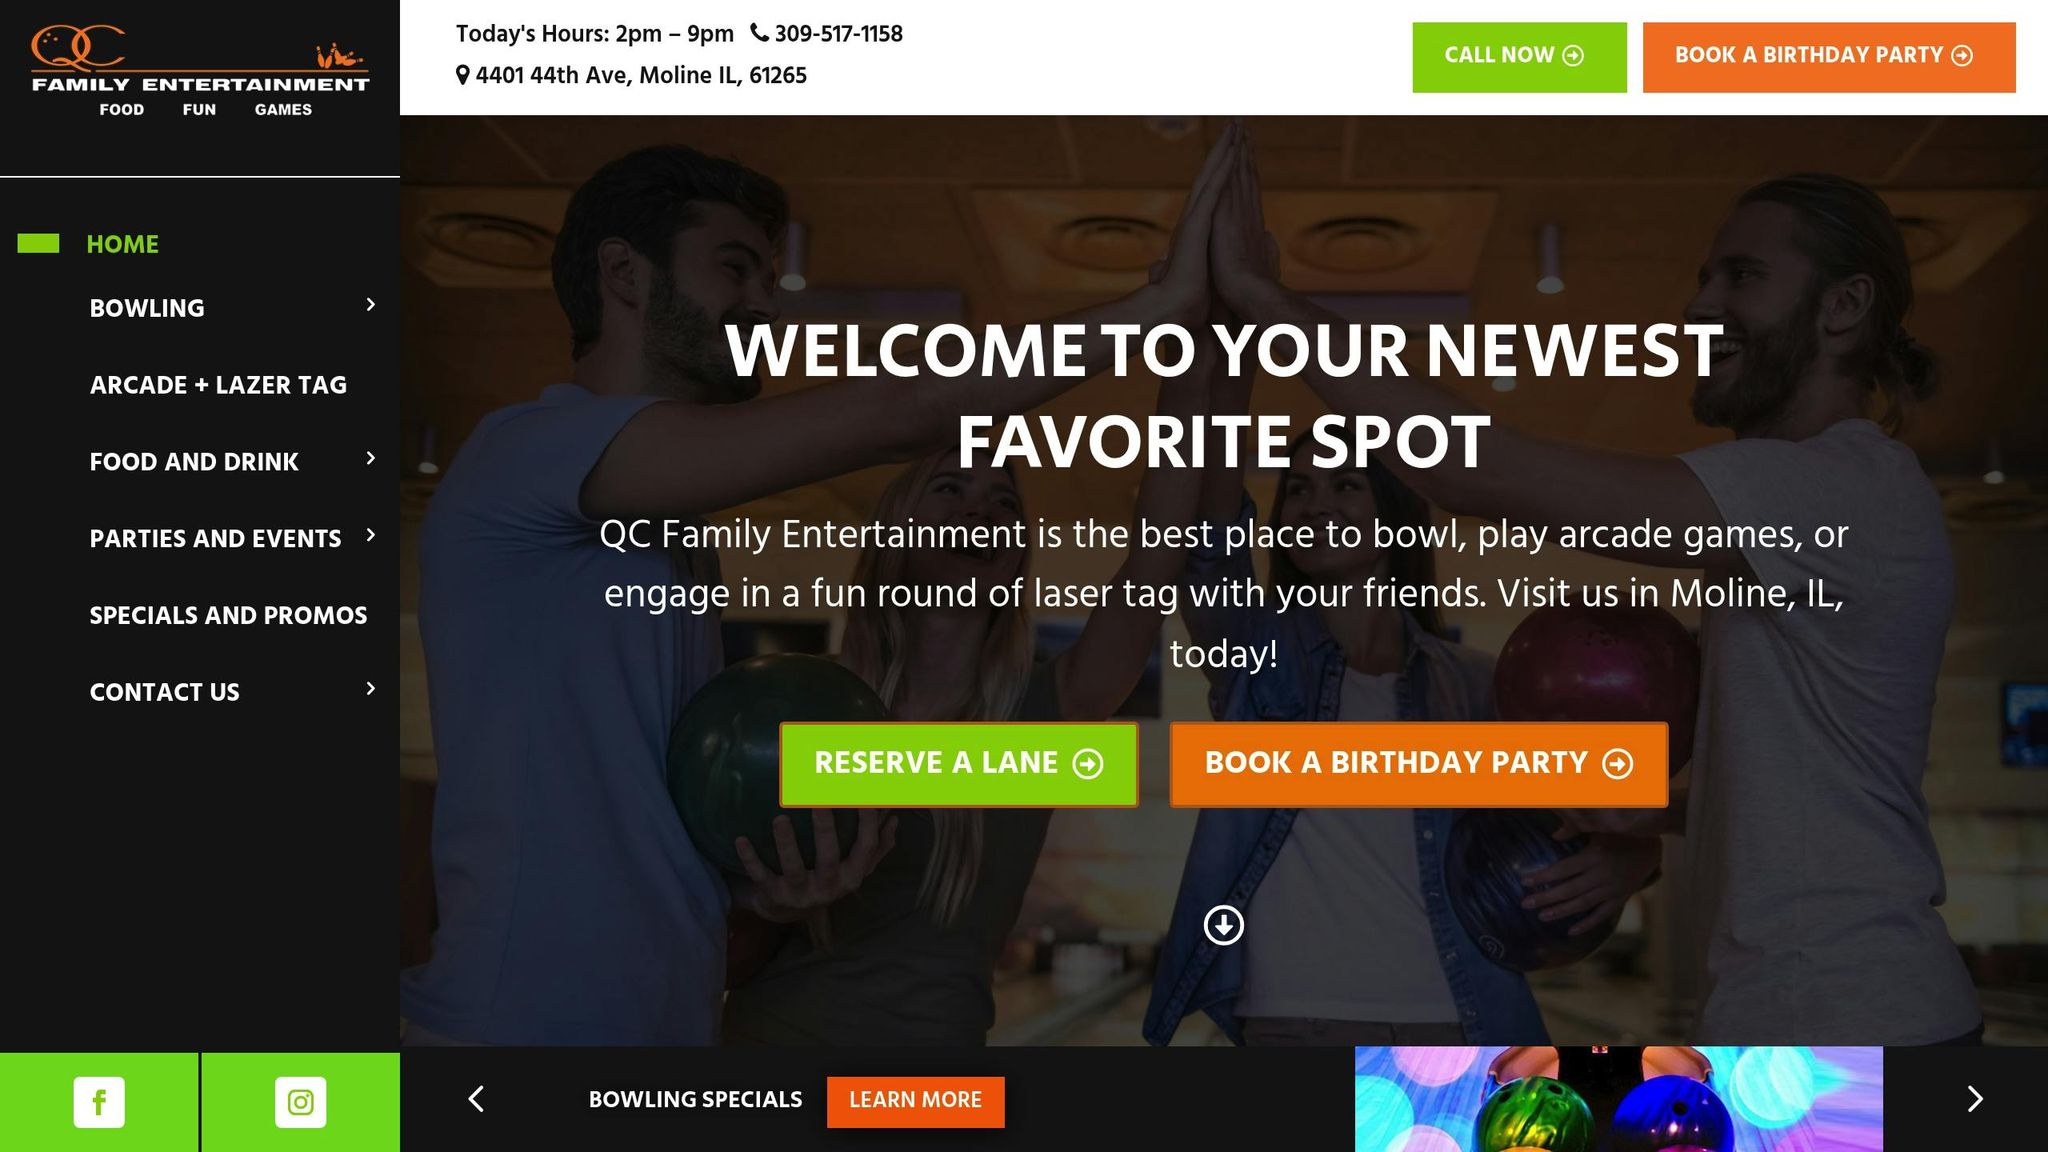Click the phone icon beside 309-517-1158

pos(760,33)
